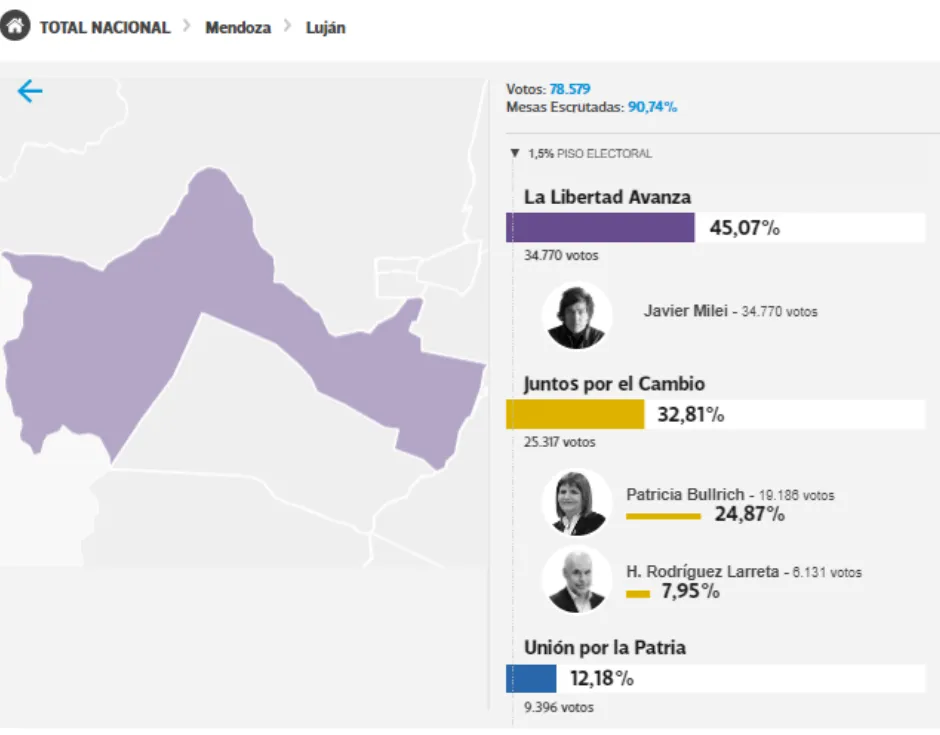Click Unión por la Patria blue bar

point(531,678)
